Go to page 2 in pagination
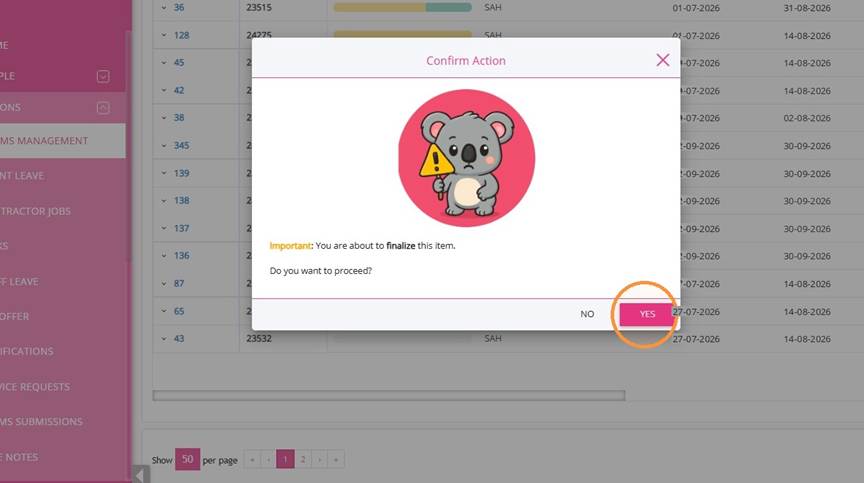Screen dimensions: 864x483 pos(303,459)
